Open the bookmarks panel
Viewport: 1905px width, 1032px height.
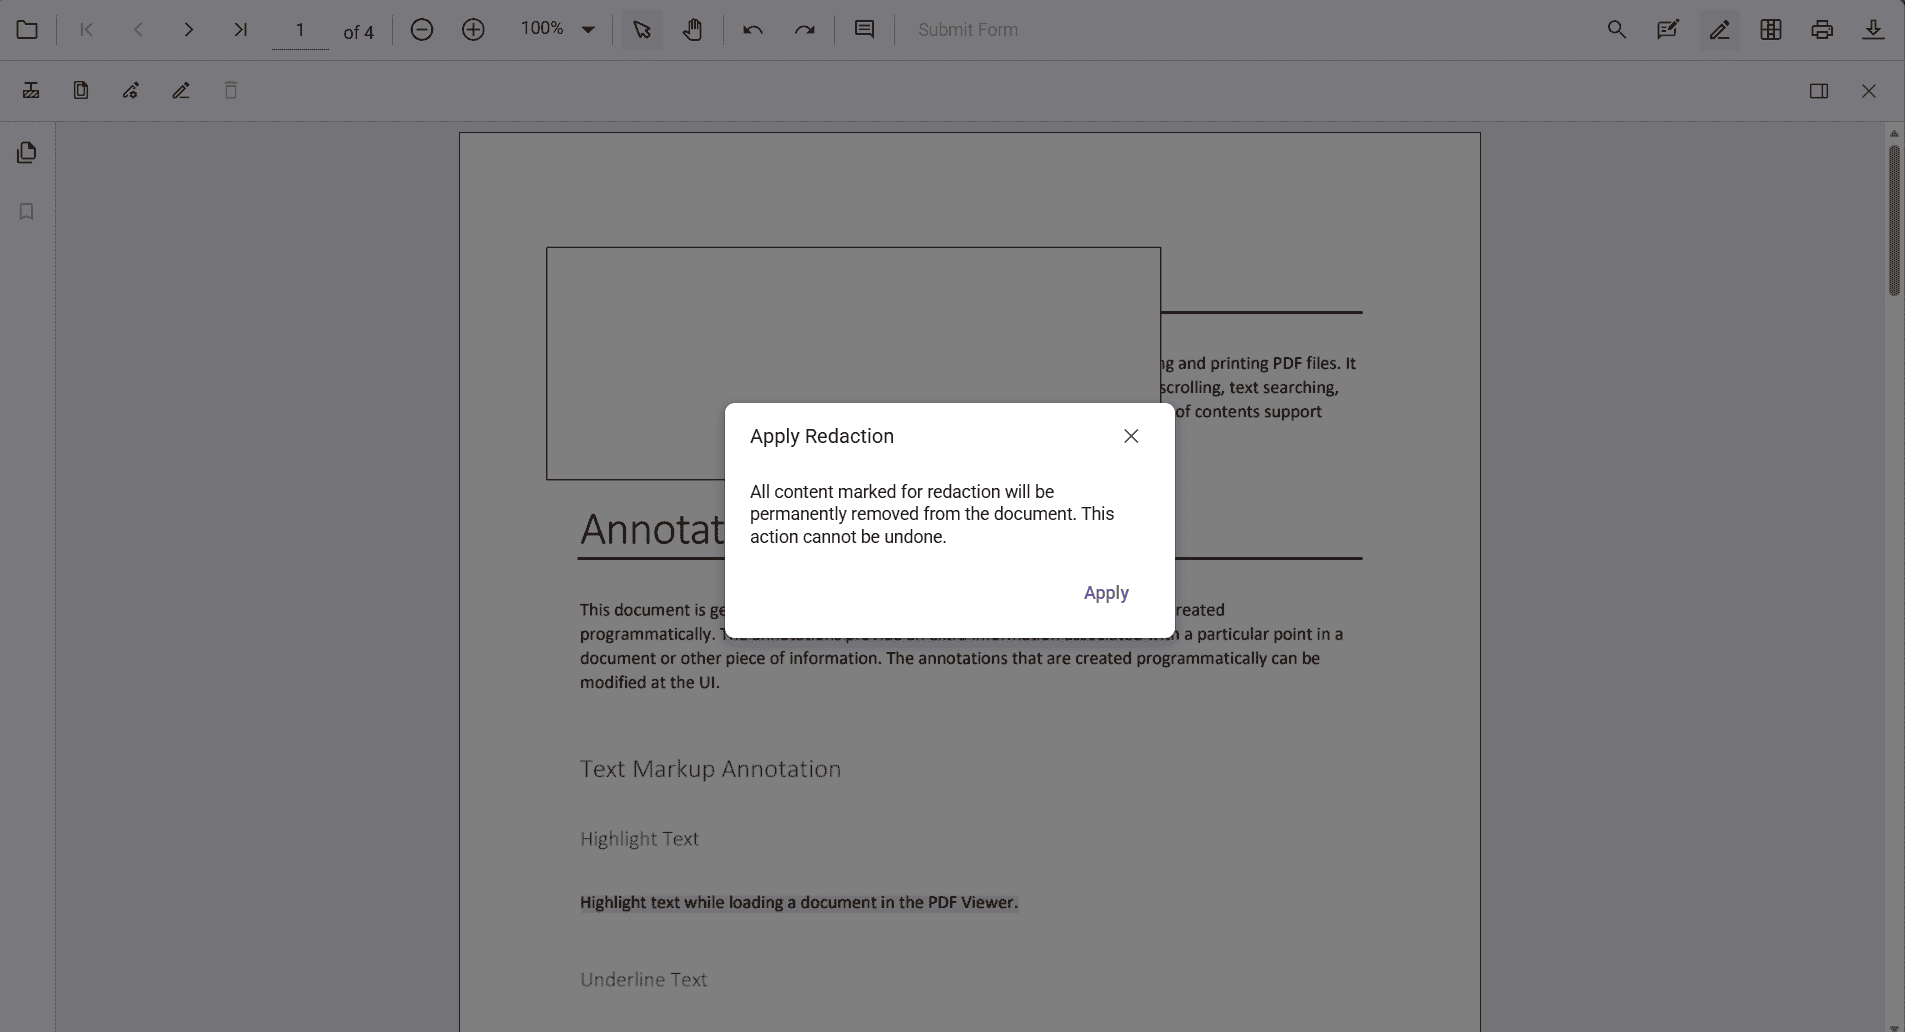25,211
